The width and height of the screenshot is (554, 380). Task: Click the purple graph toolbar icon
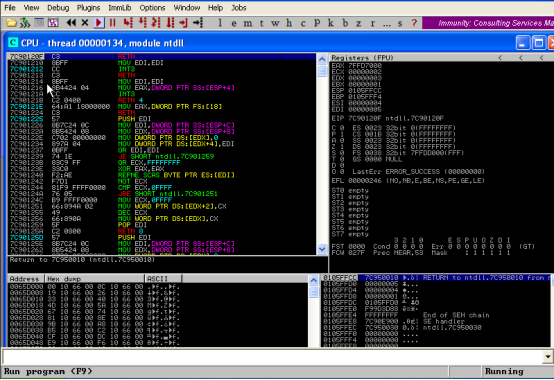click(x=53, y=23)
